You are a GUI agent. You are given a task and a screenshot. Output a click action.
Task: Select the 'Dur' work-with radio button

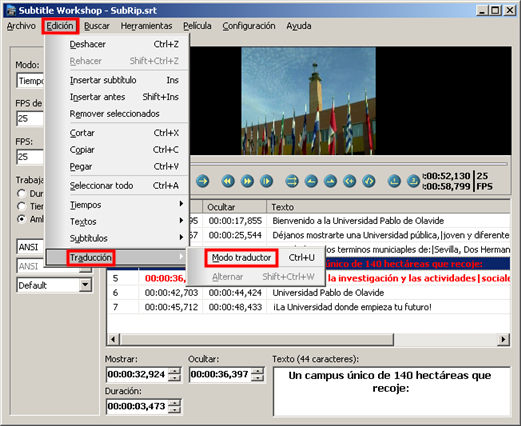(x=21, y=193)
